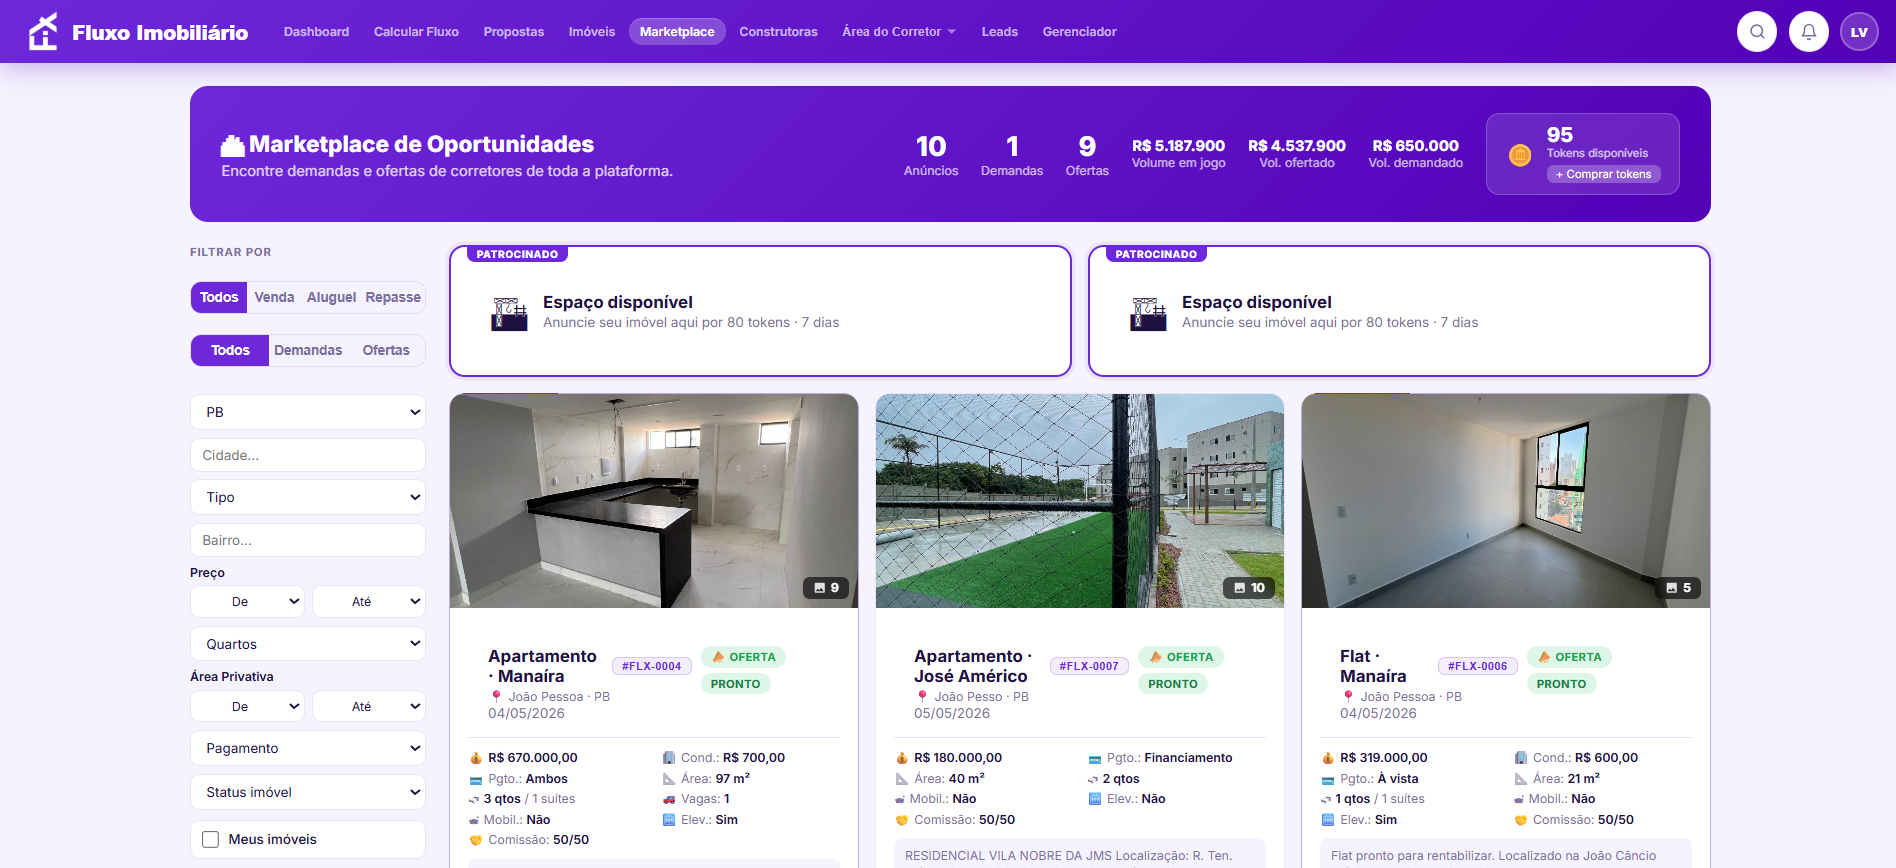
Task: Open the Imóveis nav item
Action: coord(592,32)
